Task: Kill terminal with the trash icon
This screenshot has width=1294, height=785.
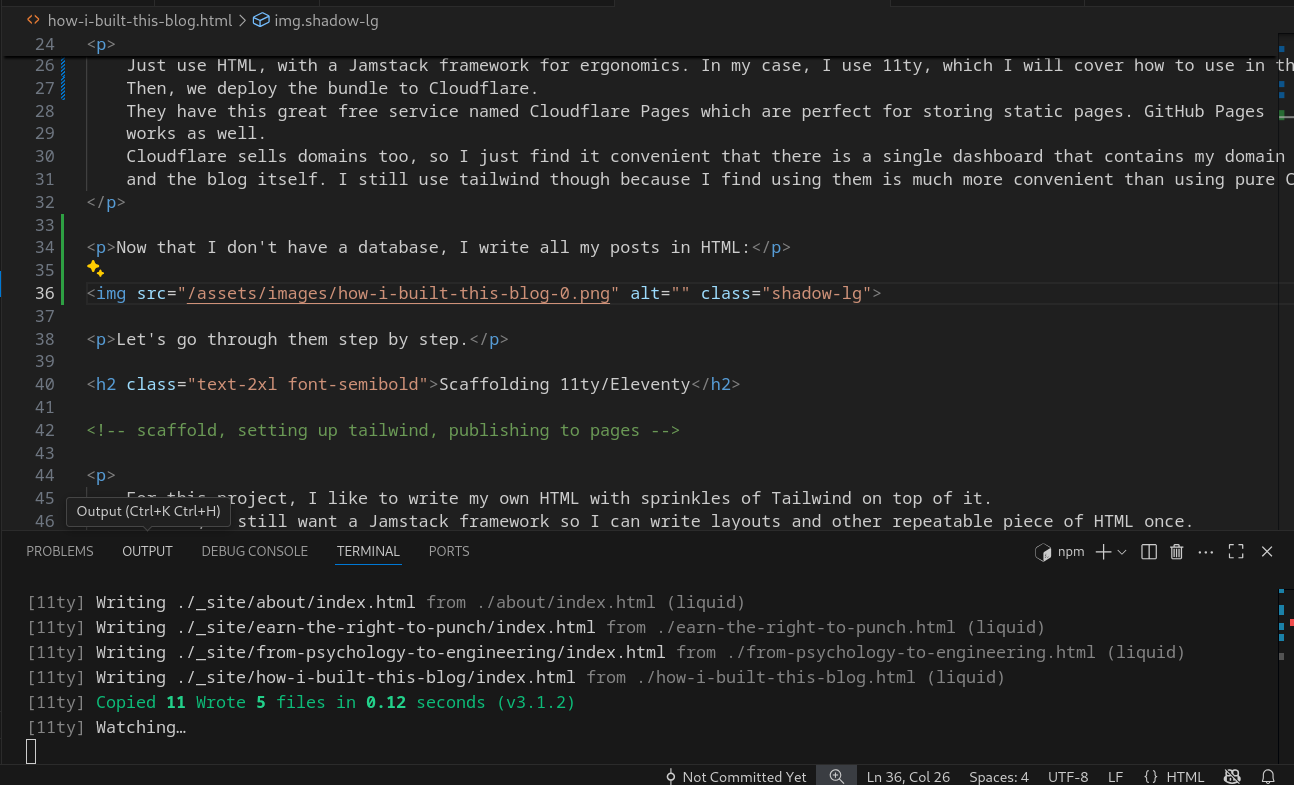Action: pos(1177,552)
